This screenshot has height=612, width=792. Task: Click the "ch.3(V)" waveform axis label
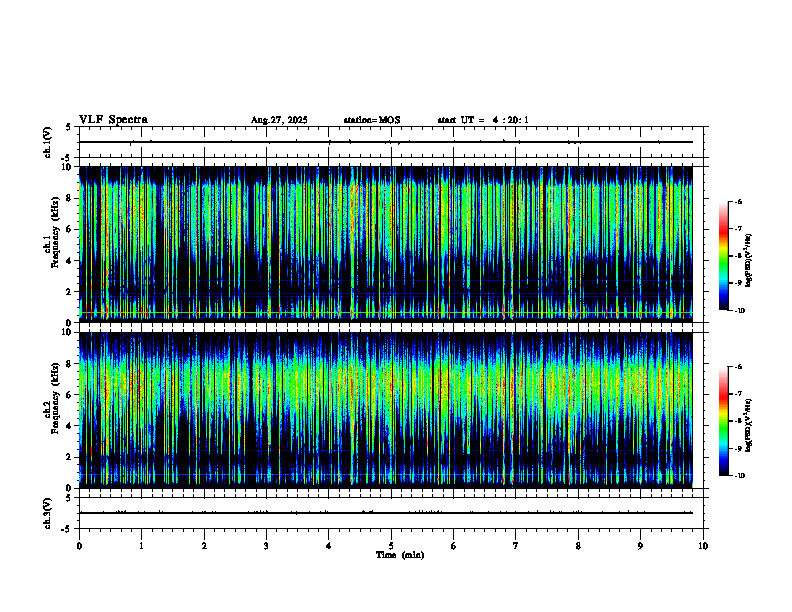coord(48,513)
